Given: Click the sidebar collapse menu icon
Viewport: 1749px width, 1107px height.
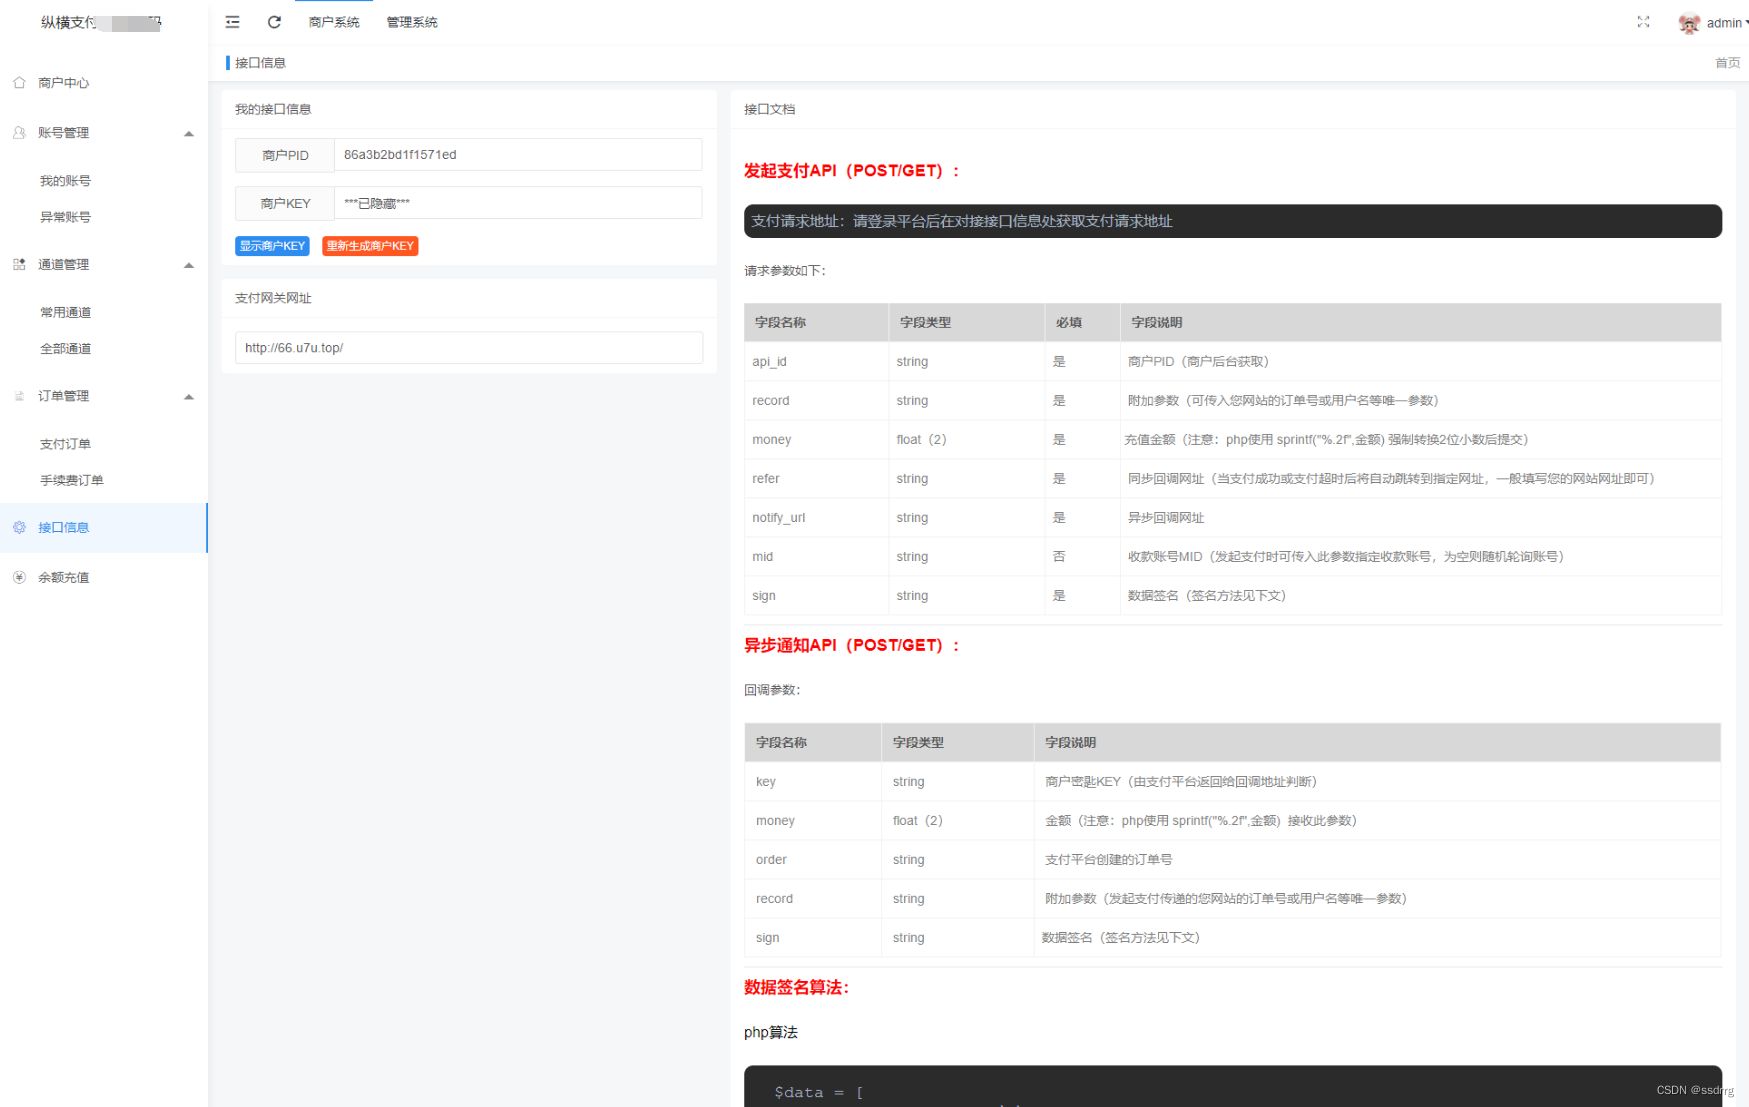Looking at the screenshot, I should tap(232, 22).
